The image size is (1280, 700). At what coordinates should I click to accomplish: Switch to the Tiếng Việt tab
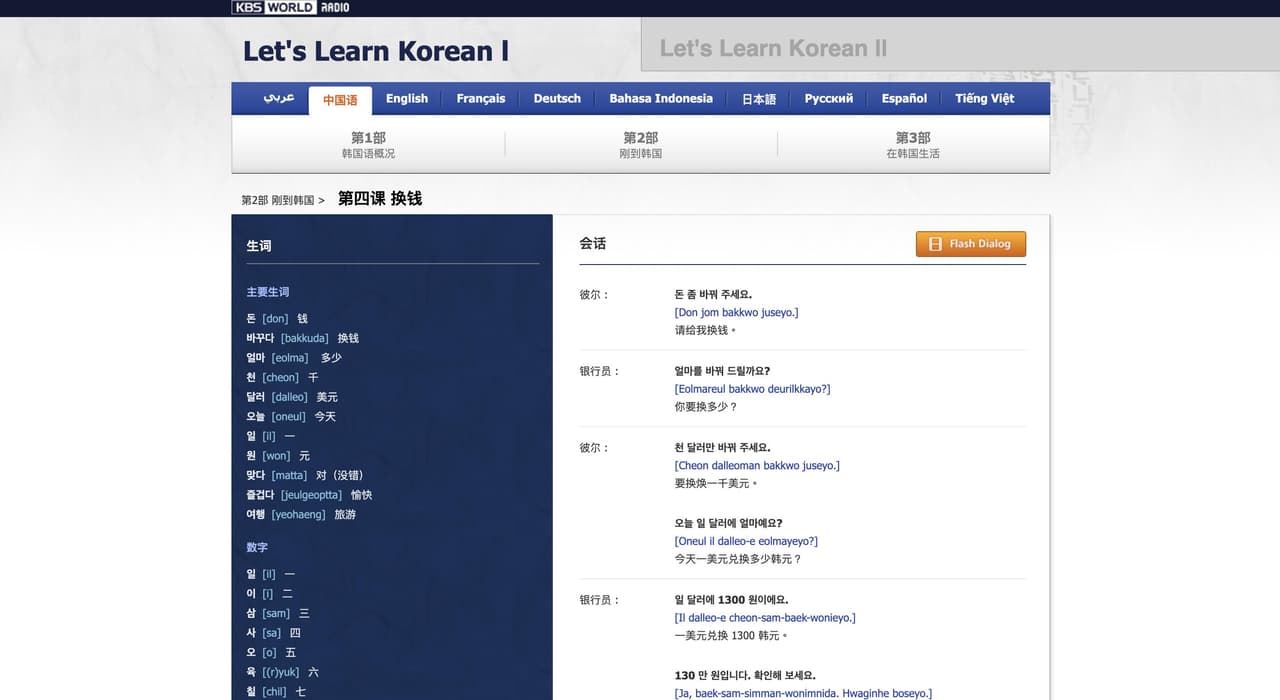(983, 98)
